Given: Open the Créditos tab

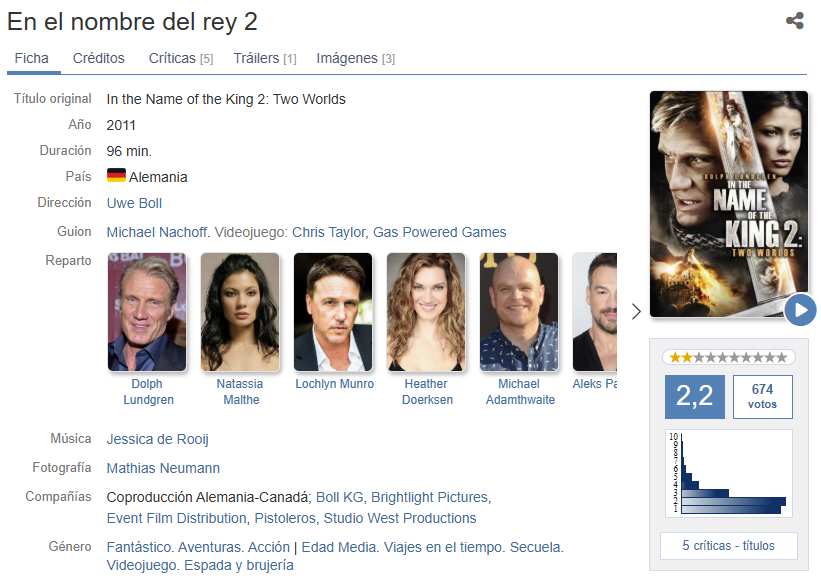Looking at the screenshot, I should tap(98, 58).
